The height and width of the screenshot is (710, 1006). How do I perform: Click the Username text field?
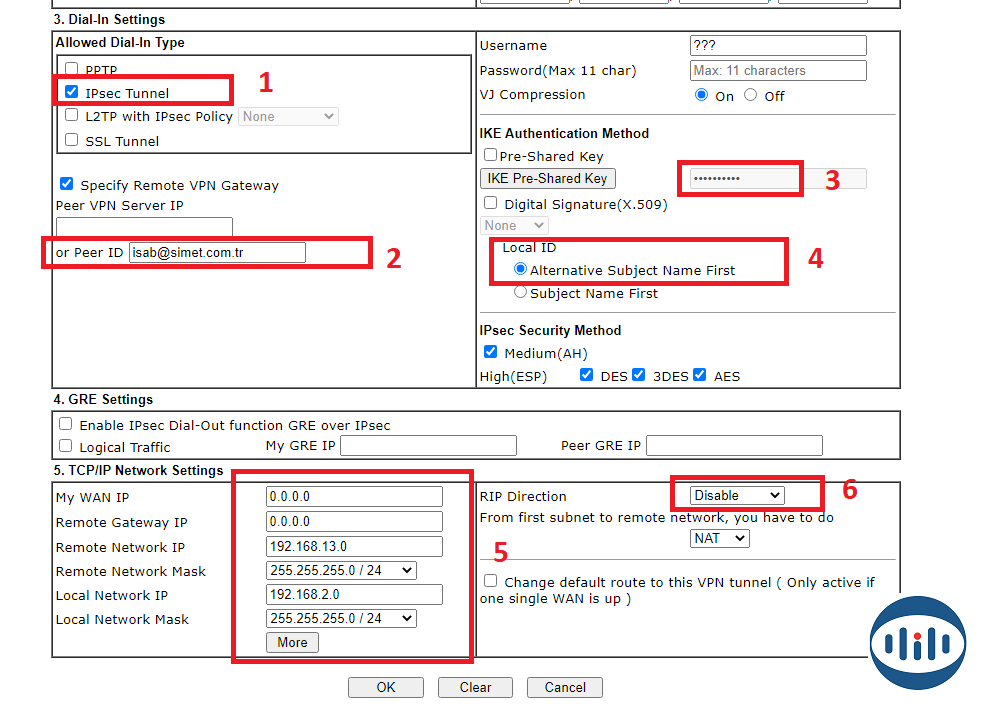(778, 45)
